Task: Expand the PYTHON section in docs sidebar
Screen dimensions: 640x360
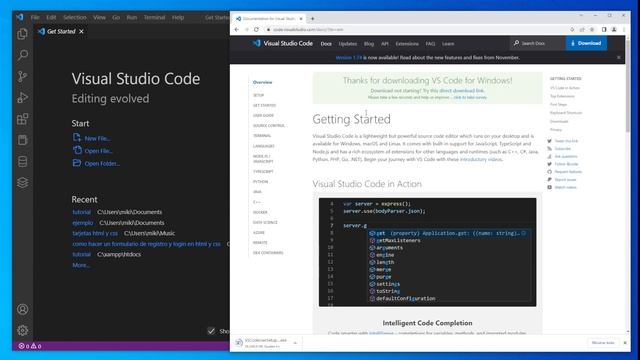Action: click(x=260, y=182)
